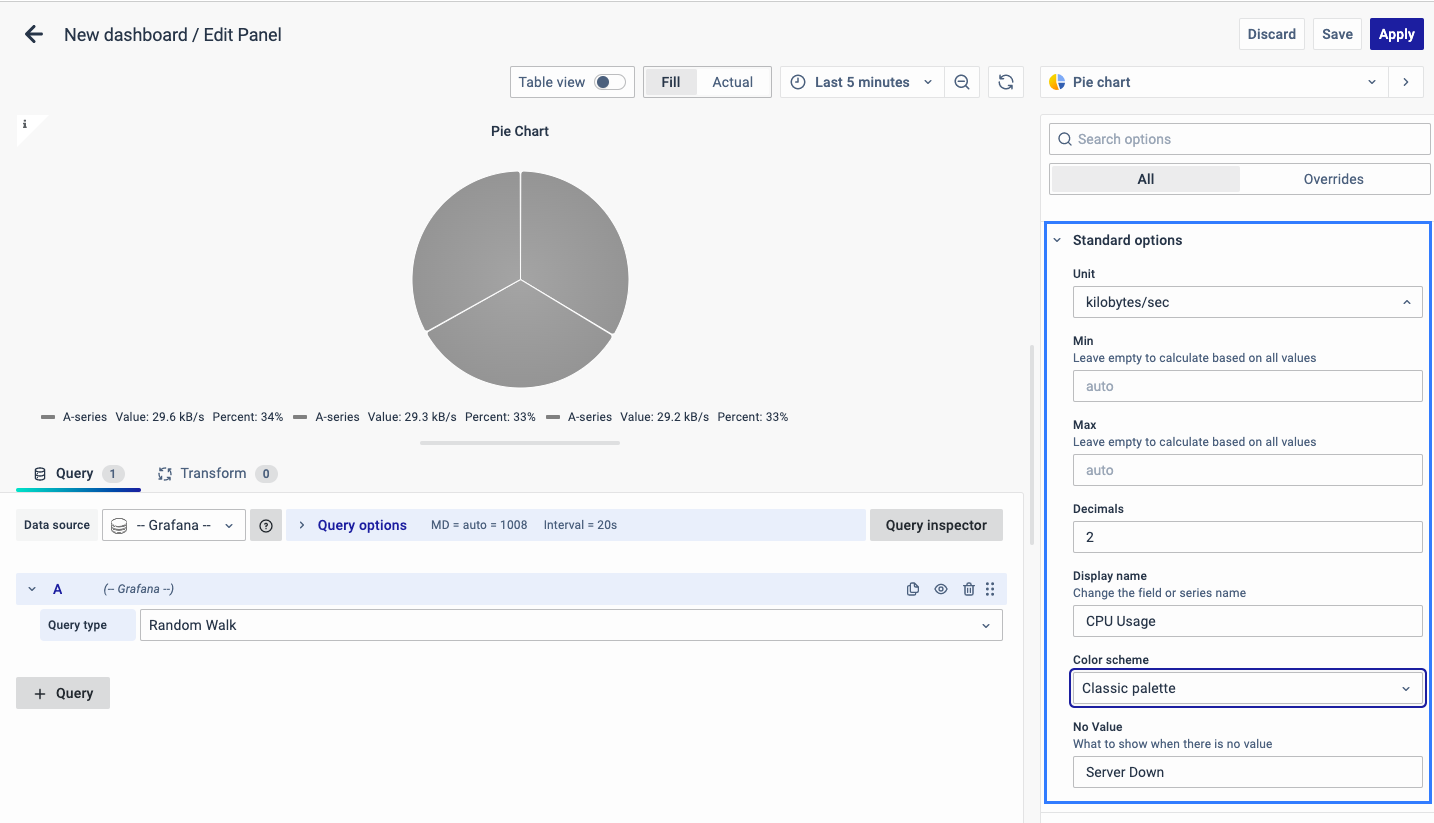1434x823 pixels.
Task: Open the Unit dropdown showing kilobytes/sec
Action: (1247, 302)
